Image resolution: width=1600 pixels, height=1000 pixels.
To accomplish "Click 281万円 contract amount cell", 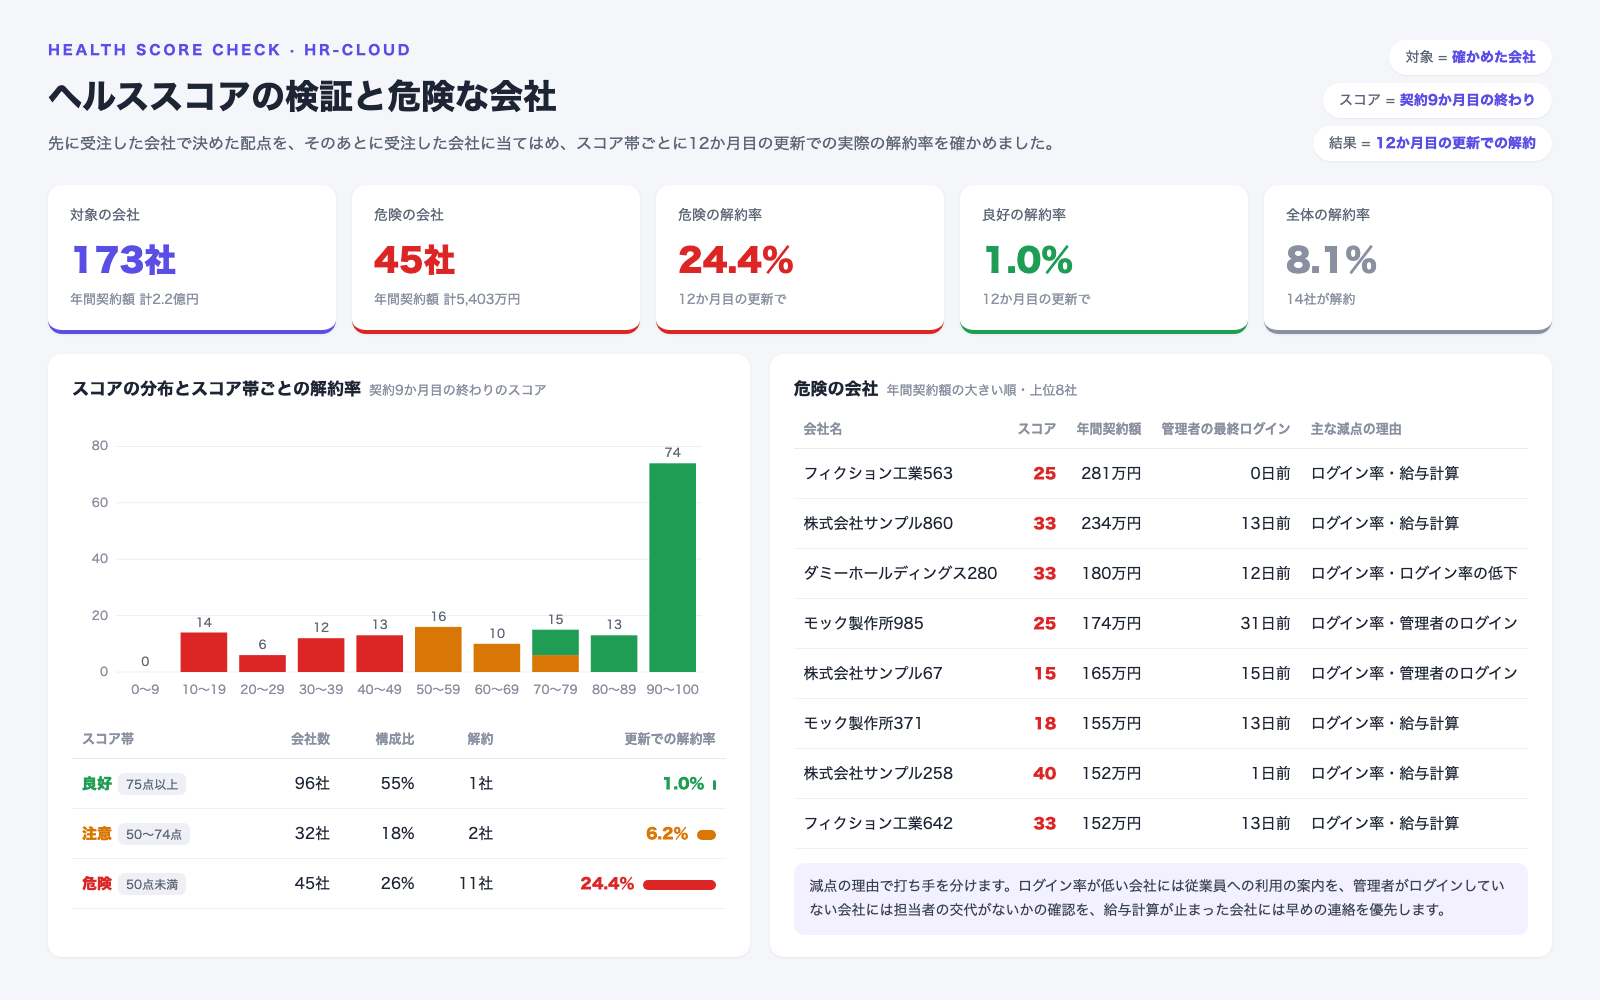I will (x=1111, y=474).
